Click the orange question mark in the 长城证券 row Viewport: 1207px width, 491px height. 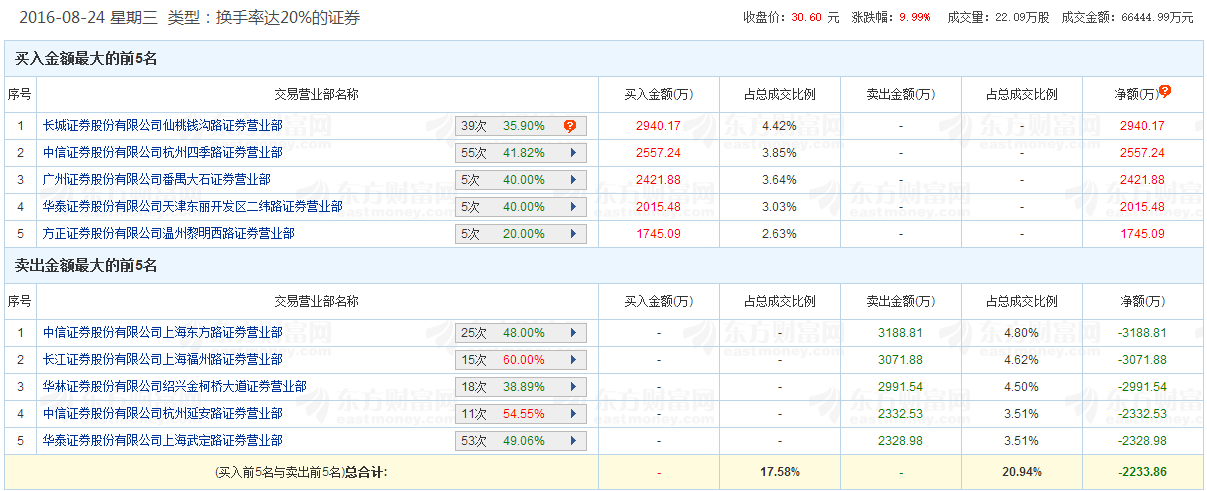tap(570, 126)
